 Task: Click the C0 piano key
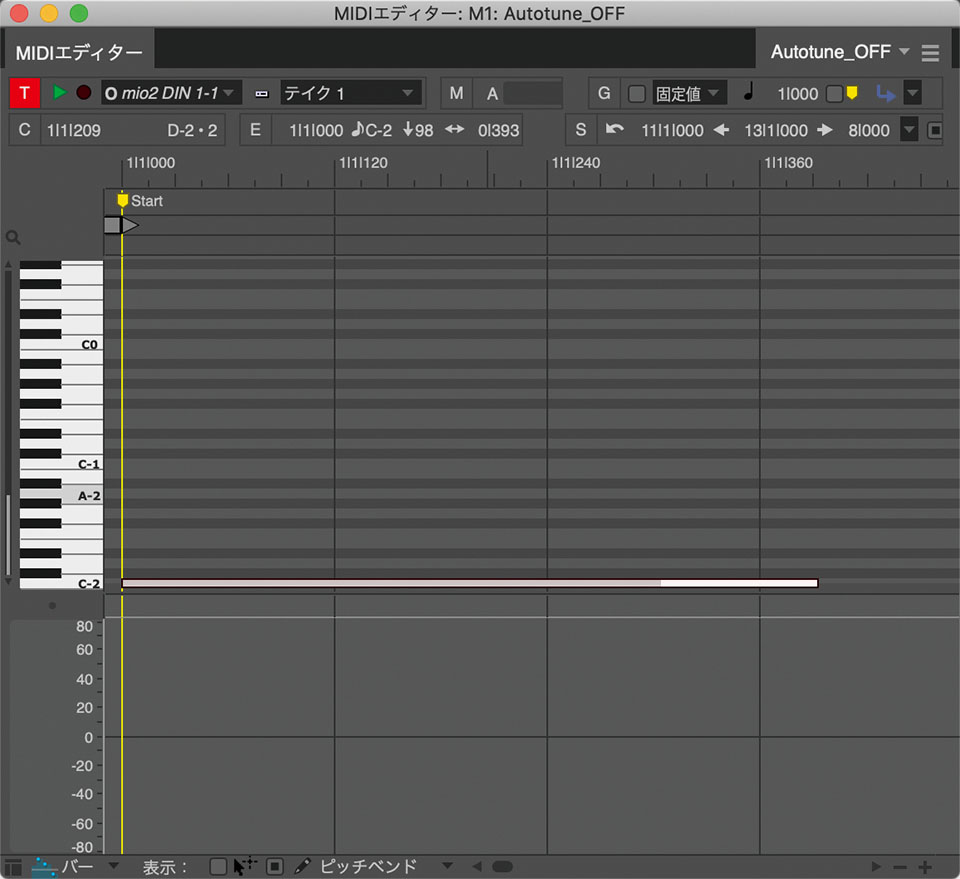point(61,344)
